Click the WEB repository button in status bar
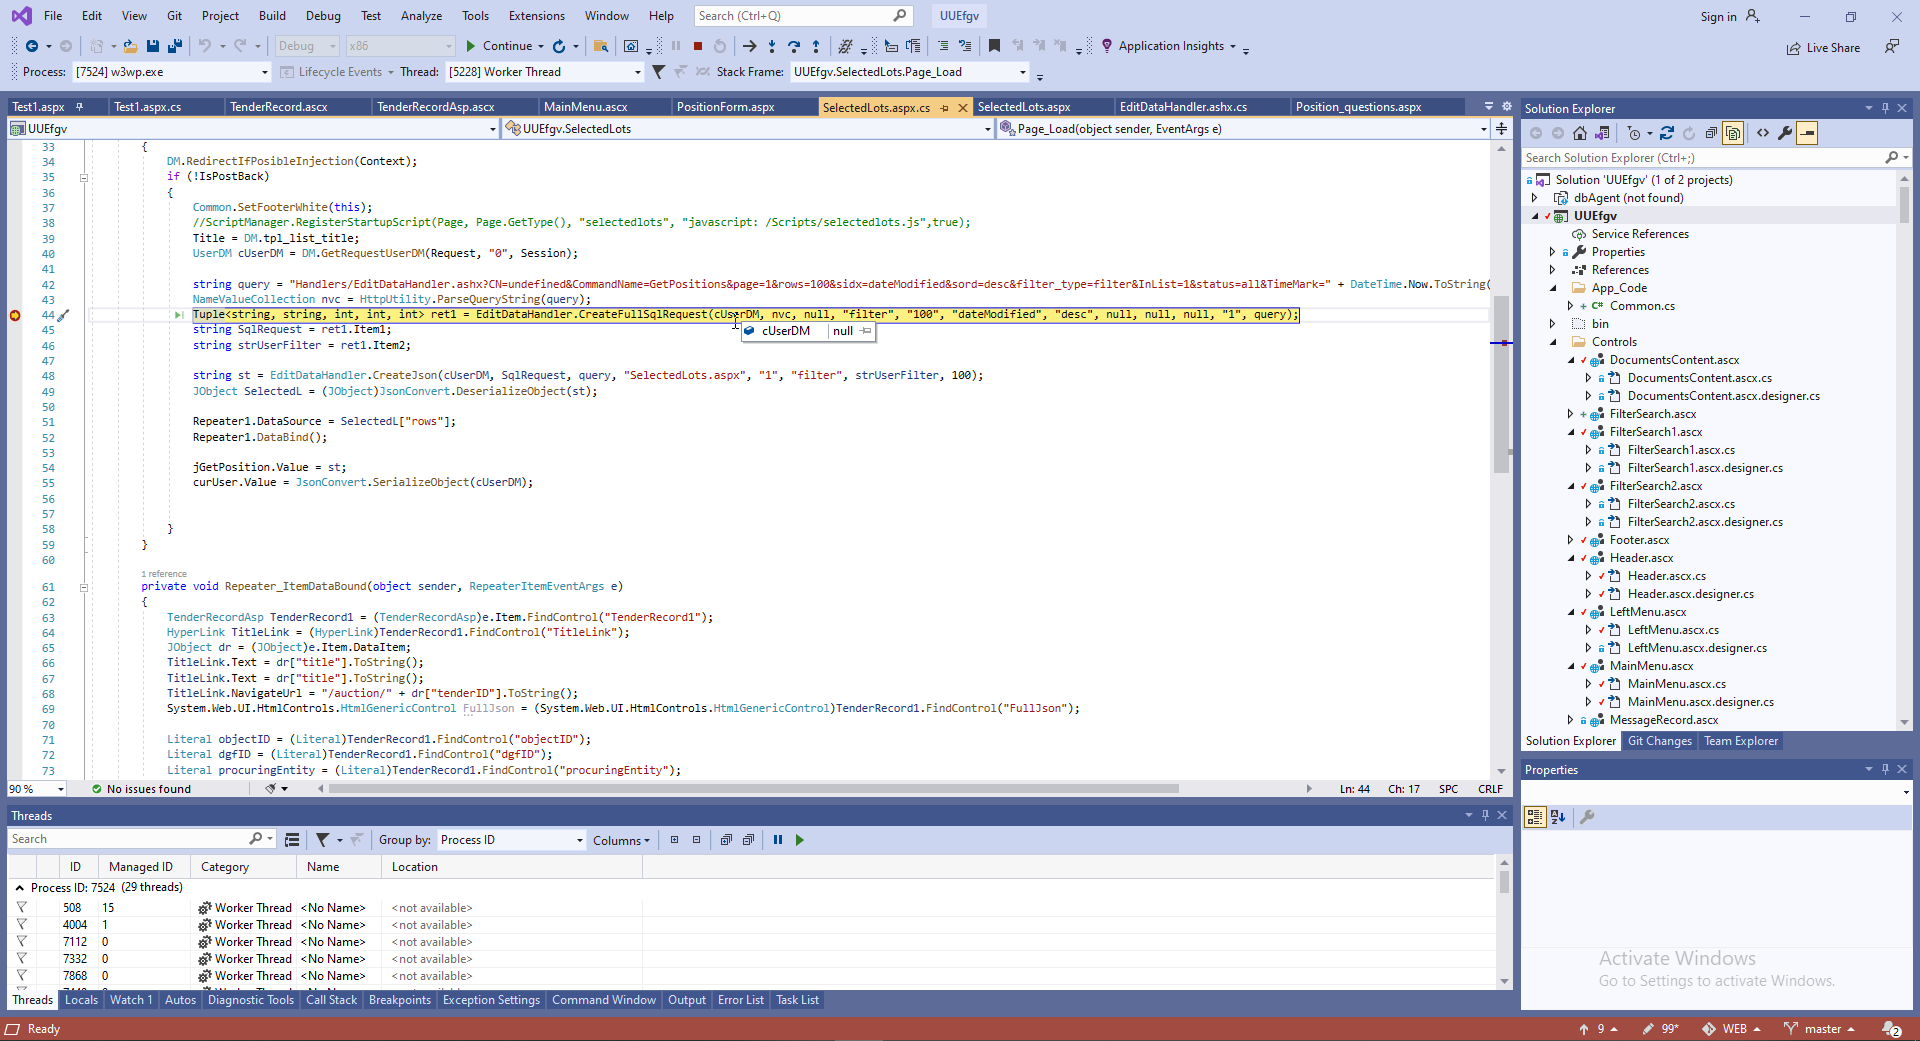1920x1041 pixels. 1732,1029
